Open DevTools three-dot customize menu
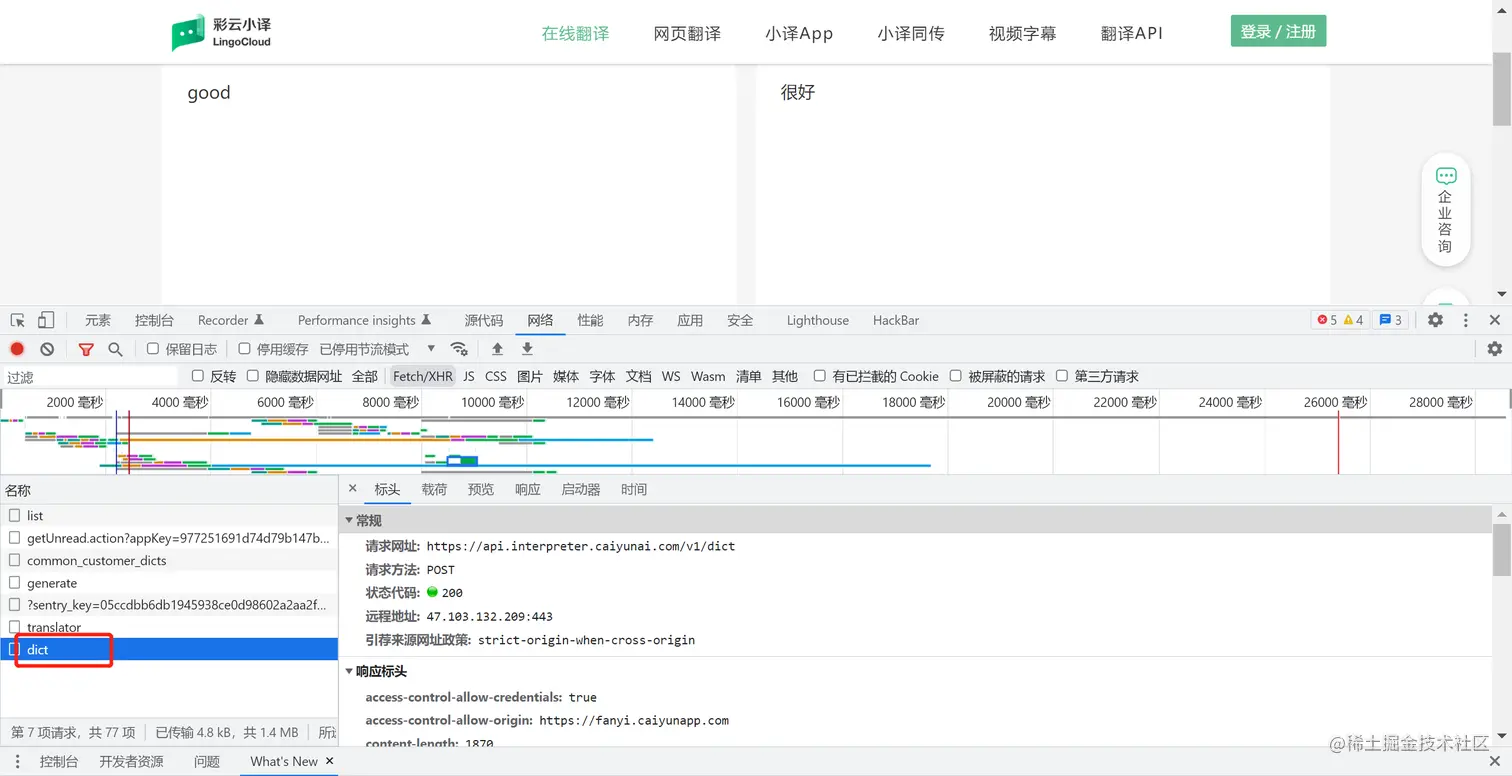This screenshot has height=776, width=1512. (1466, 320)
